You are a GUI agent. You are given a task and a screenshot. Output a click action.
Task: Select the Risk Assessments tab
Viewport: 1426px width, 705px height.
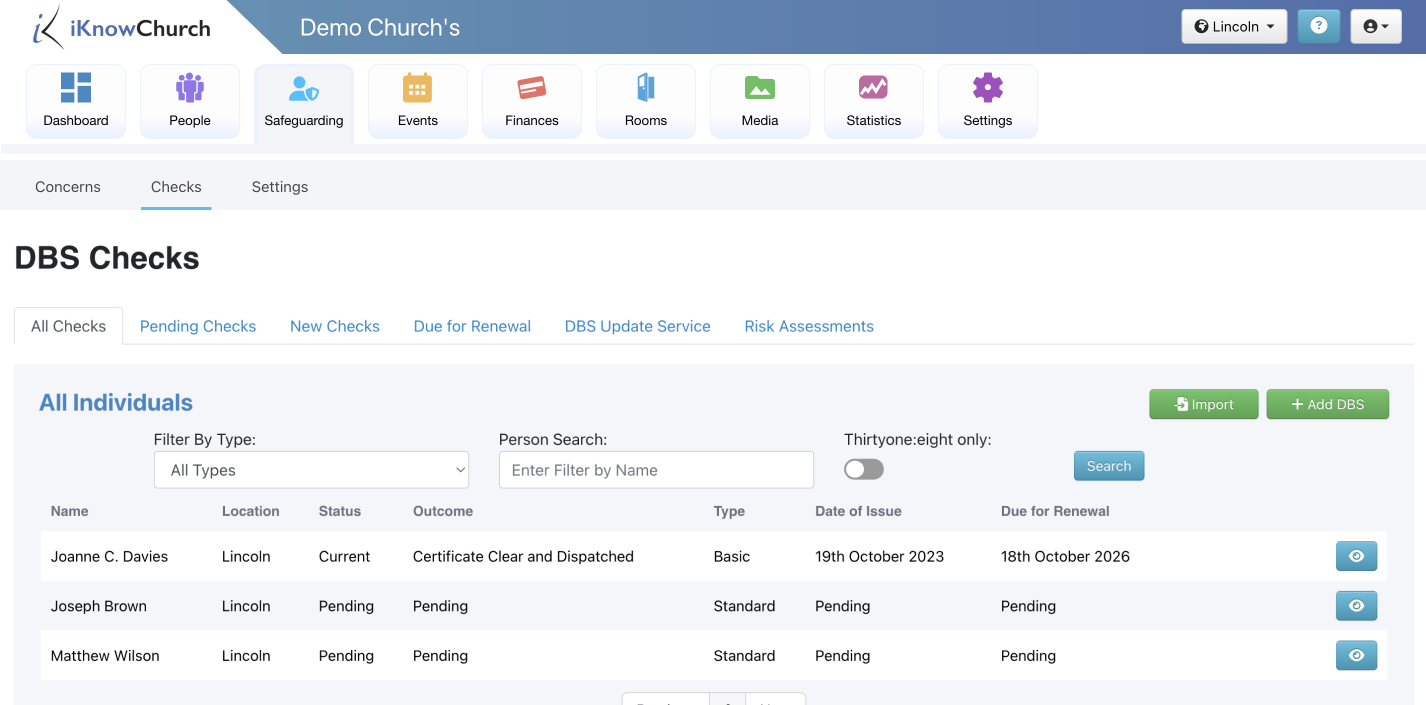(809, 326)
